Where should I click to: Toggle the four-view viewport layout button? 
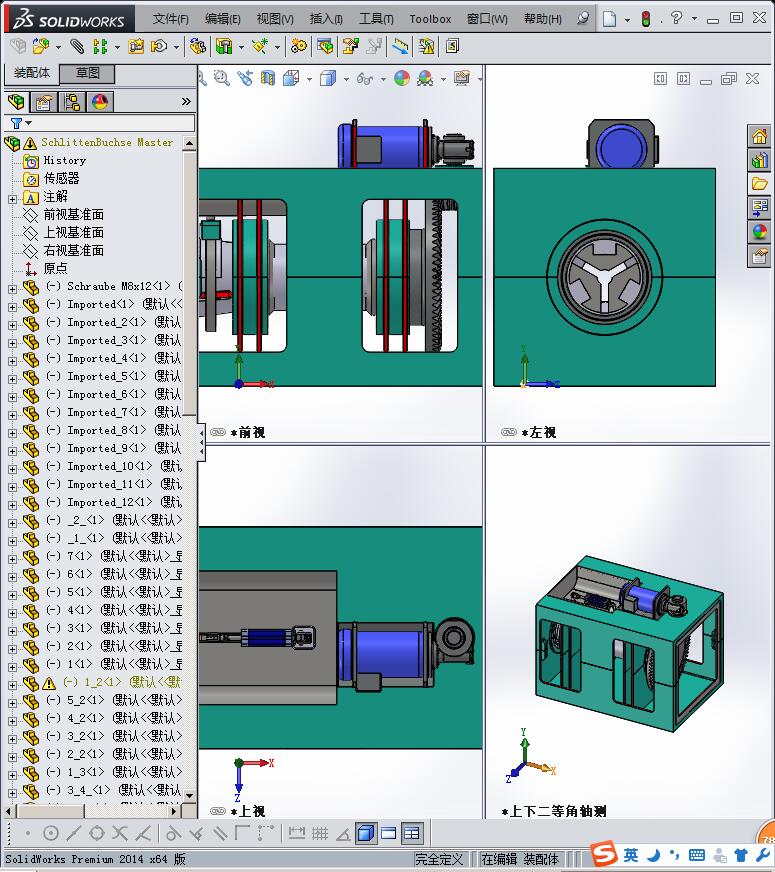point(411,833)
